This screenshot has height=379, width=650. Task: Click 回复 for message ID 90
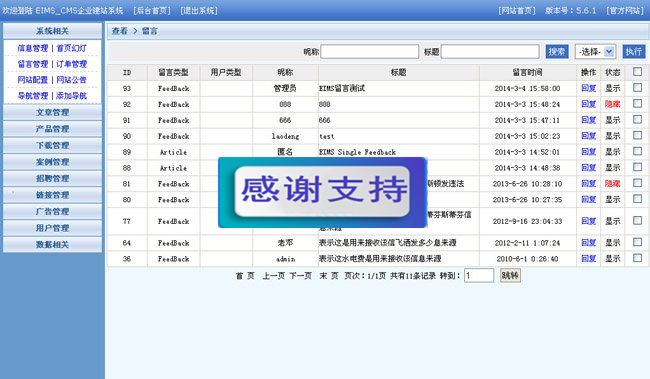[x=589, y=136]
